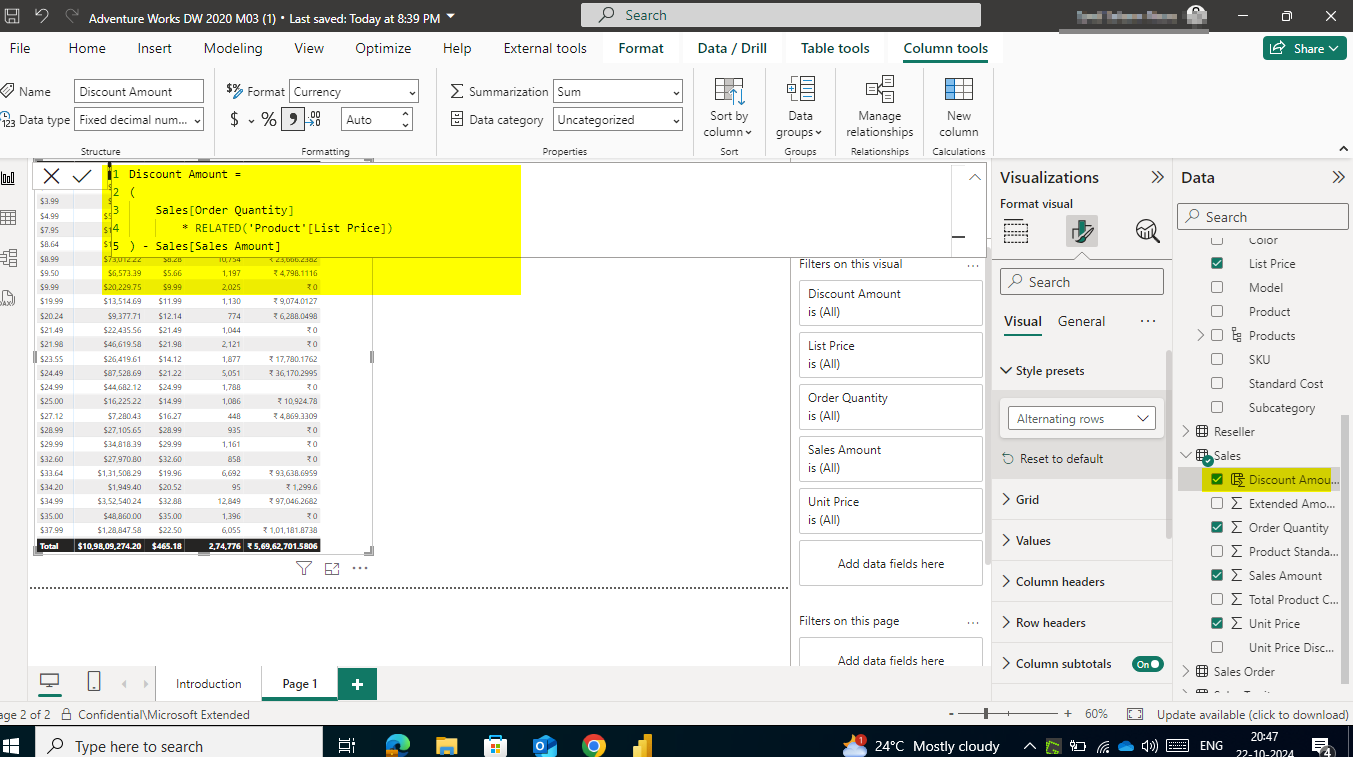Create a New column
The image size is (1353, 757).
coord(958,107)
